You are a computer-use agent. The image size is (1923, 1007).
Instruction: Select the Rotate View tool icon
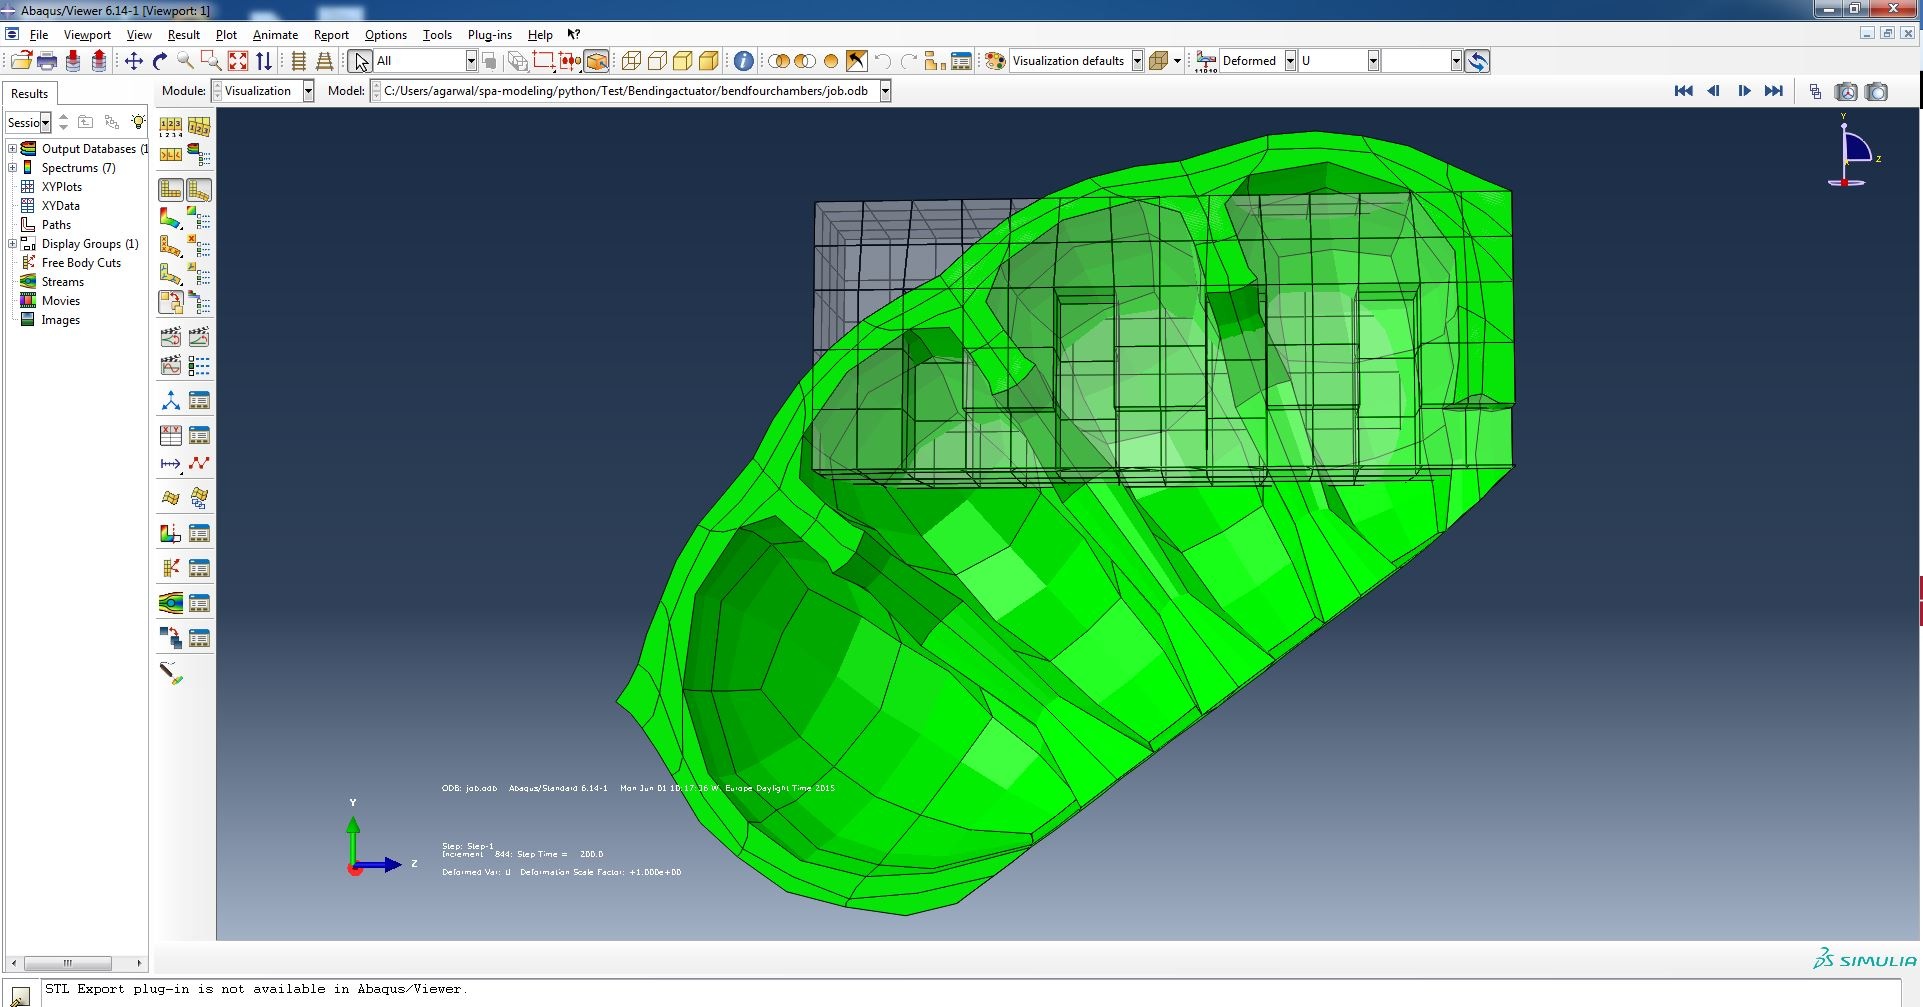(160, 61)
